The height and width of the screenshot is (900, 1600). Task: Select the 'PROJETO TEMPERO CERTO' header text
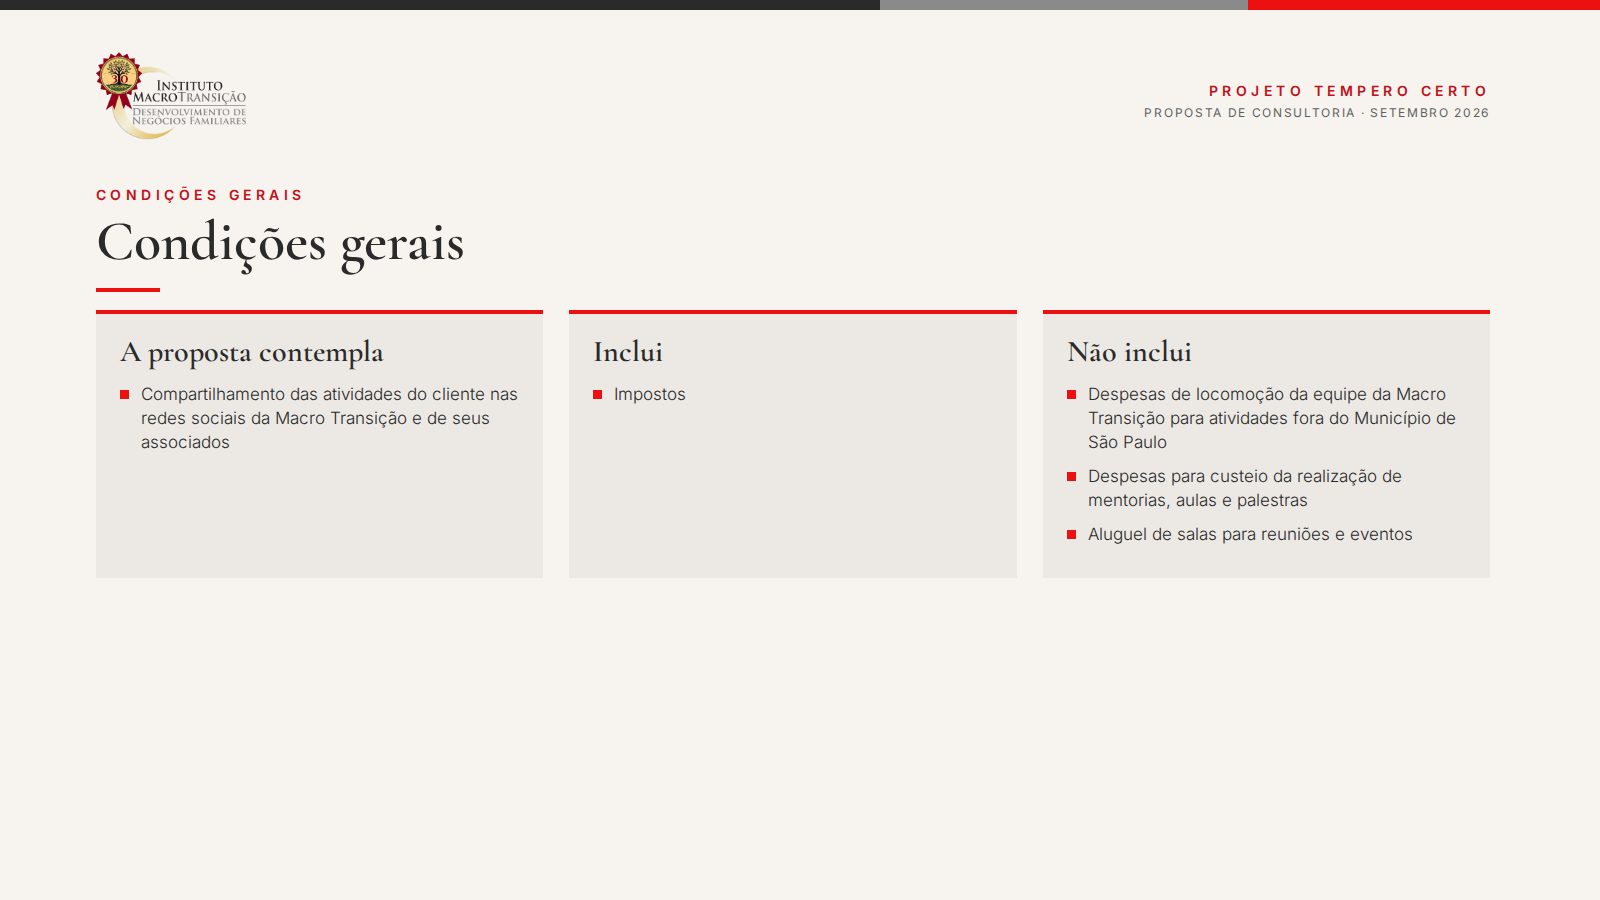pyautogui.click(x=1348, y=91)
